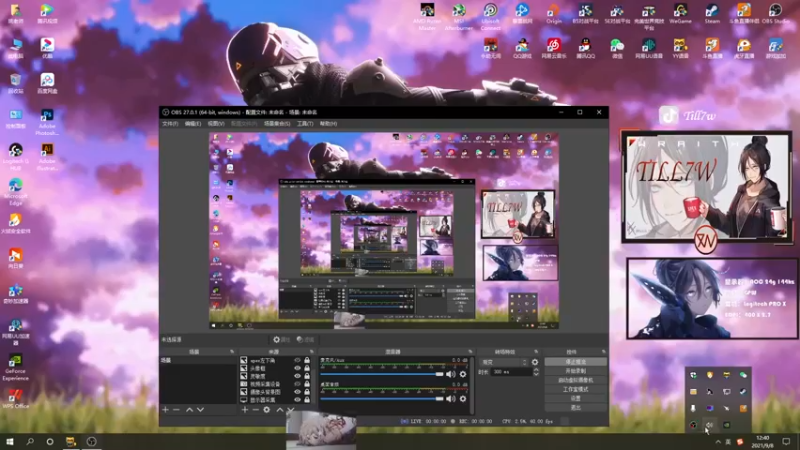Open the 编辑(E) menu
This screenshot has width=800, height=450.
tap(192, 123)
